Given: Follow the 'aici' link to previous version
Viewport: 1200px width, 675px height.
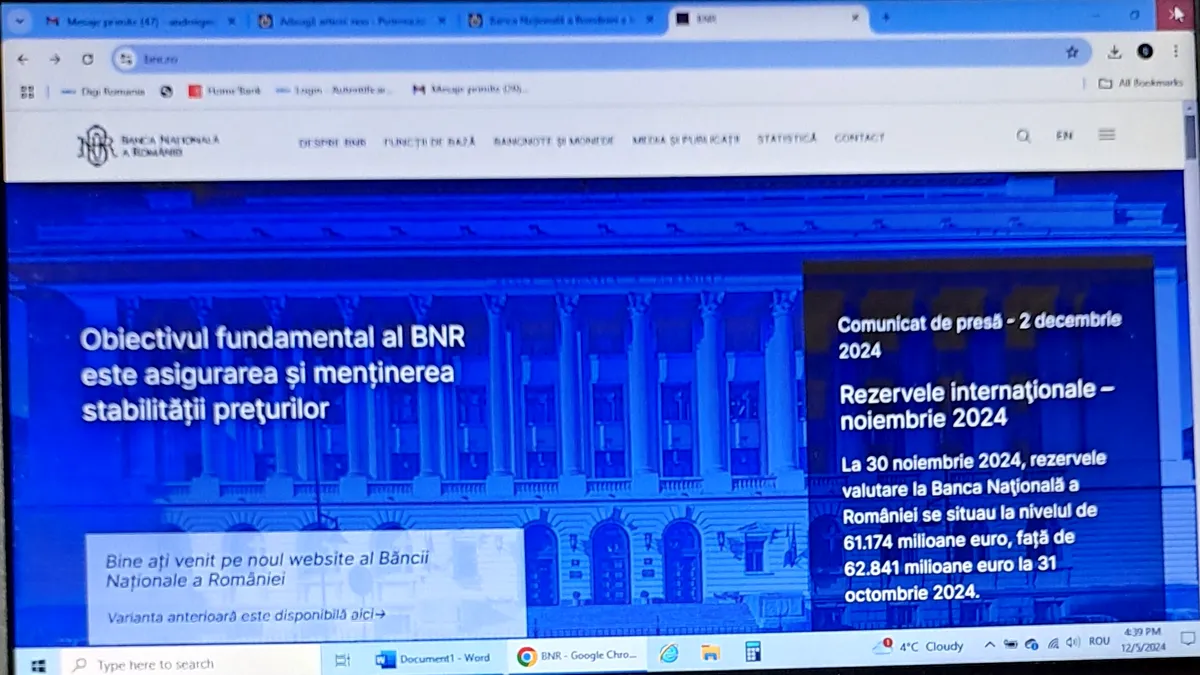Looking at the screenshot, I should [x=368, y=615].
